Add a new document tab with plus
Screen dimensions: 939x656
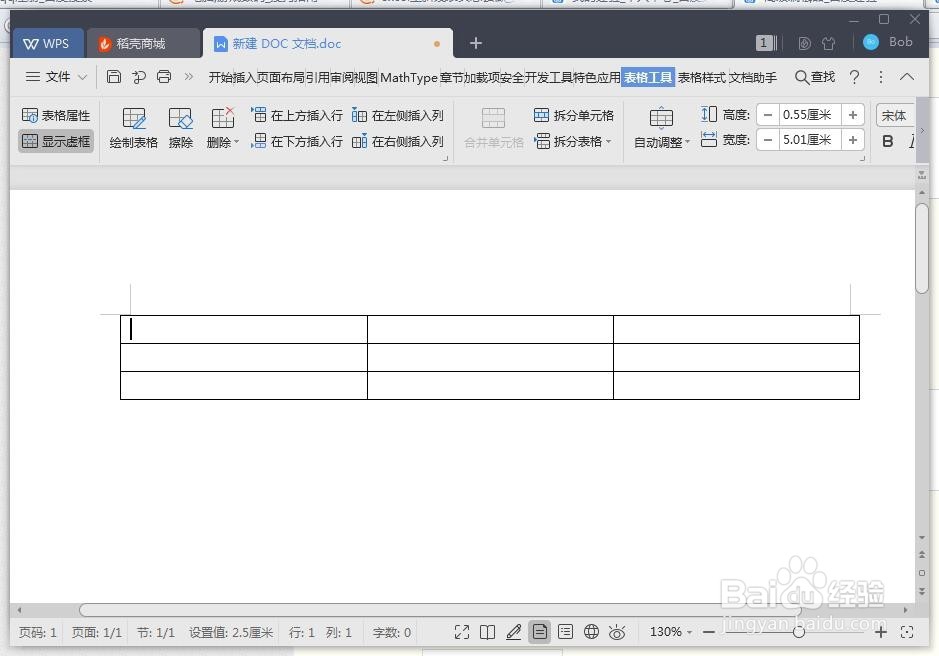(x=476, y=43)
